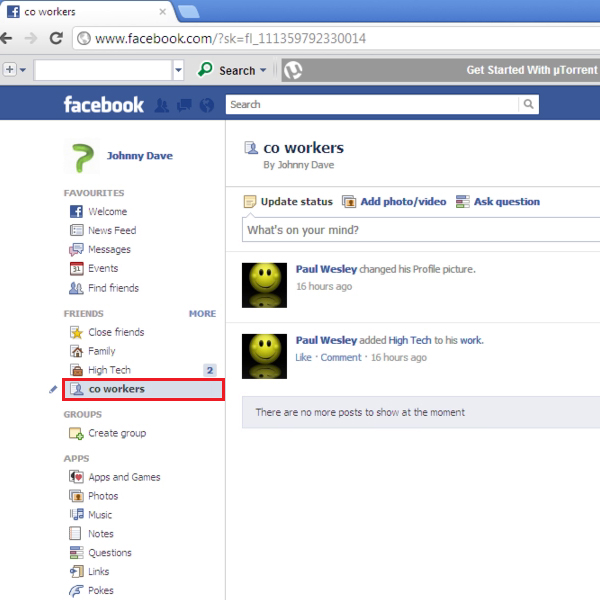Open Notes app in sidebar

[x=101, y=534]
